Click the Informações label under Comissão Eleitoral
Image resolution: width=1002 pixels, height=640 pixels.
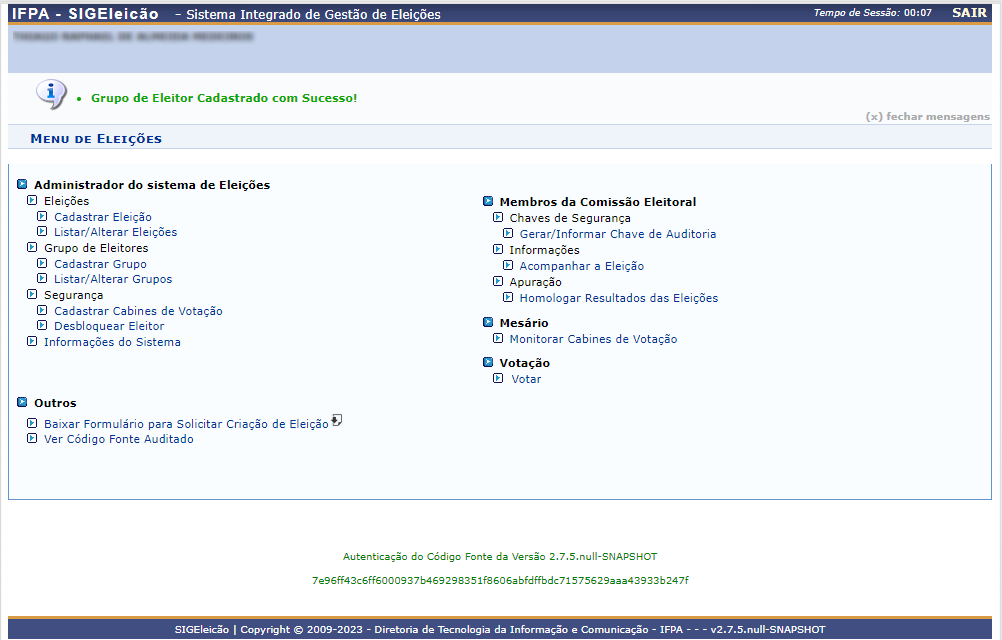(544, 250)
